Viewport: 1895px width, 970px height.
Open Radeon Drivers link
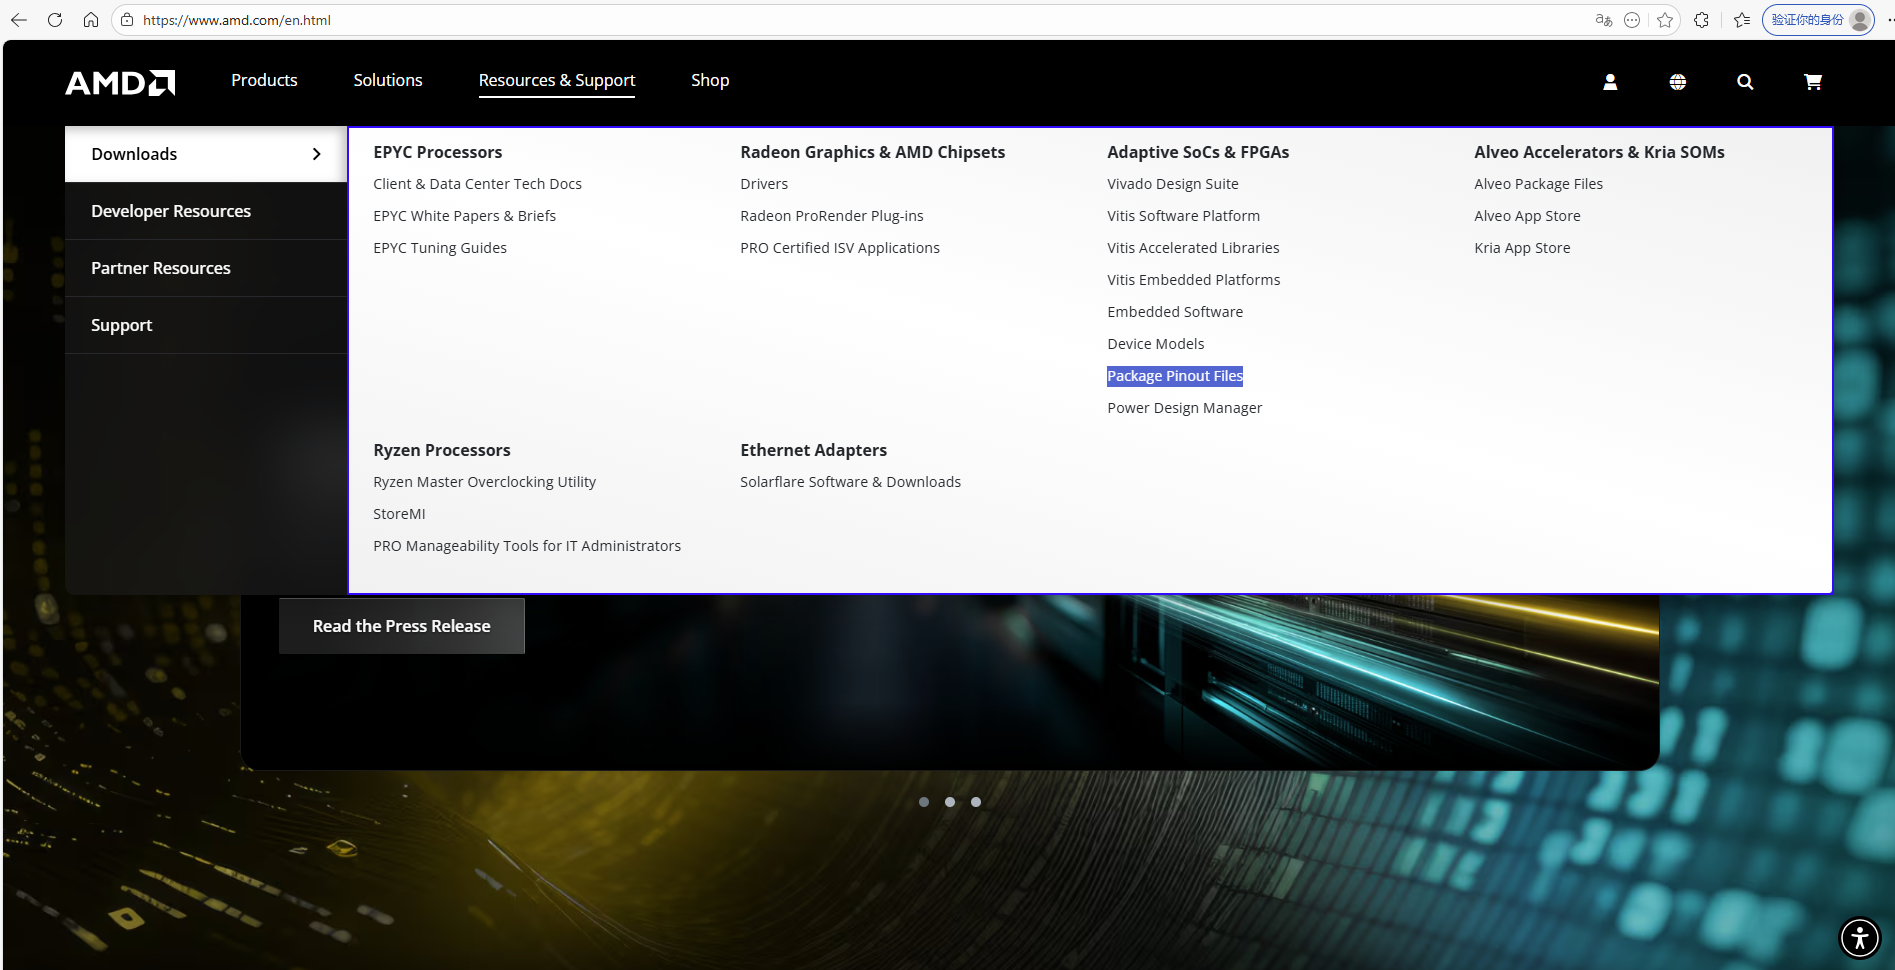764,184
